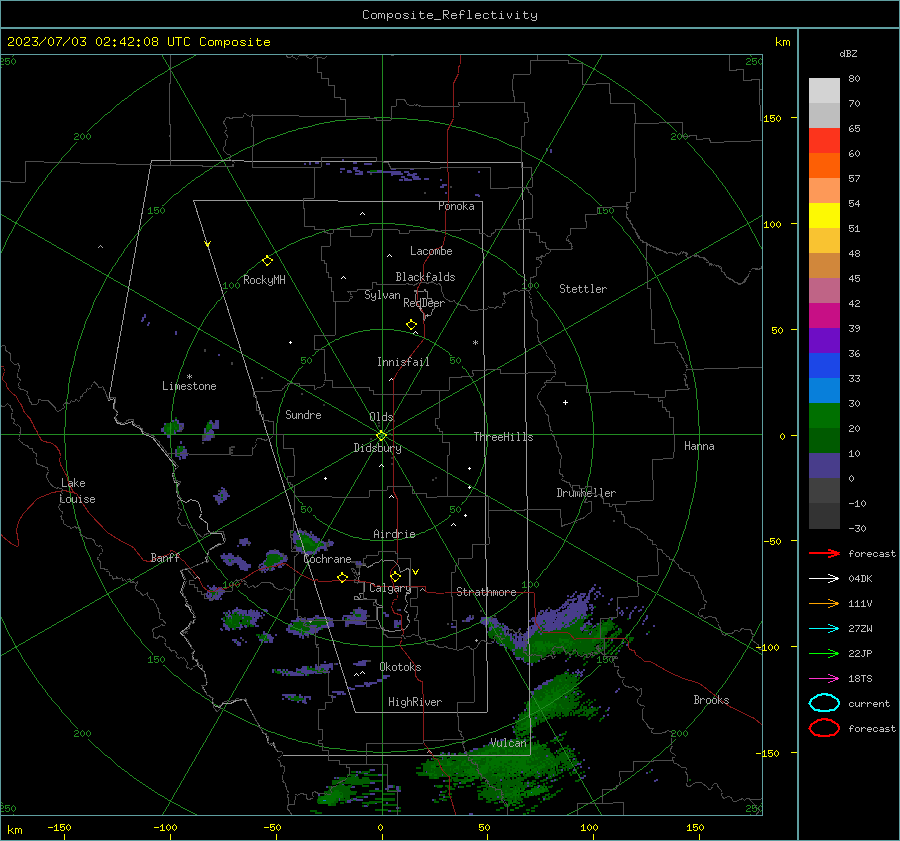The width and height of the screenshot is (900, 841).
Task: Click the small white asterisk above the Limestone label
Action: (189, 377)
